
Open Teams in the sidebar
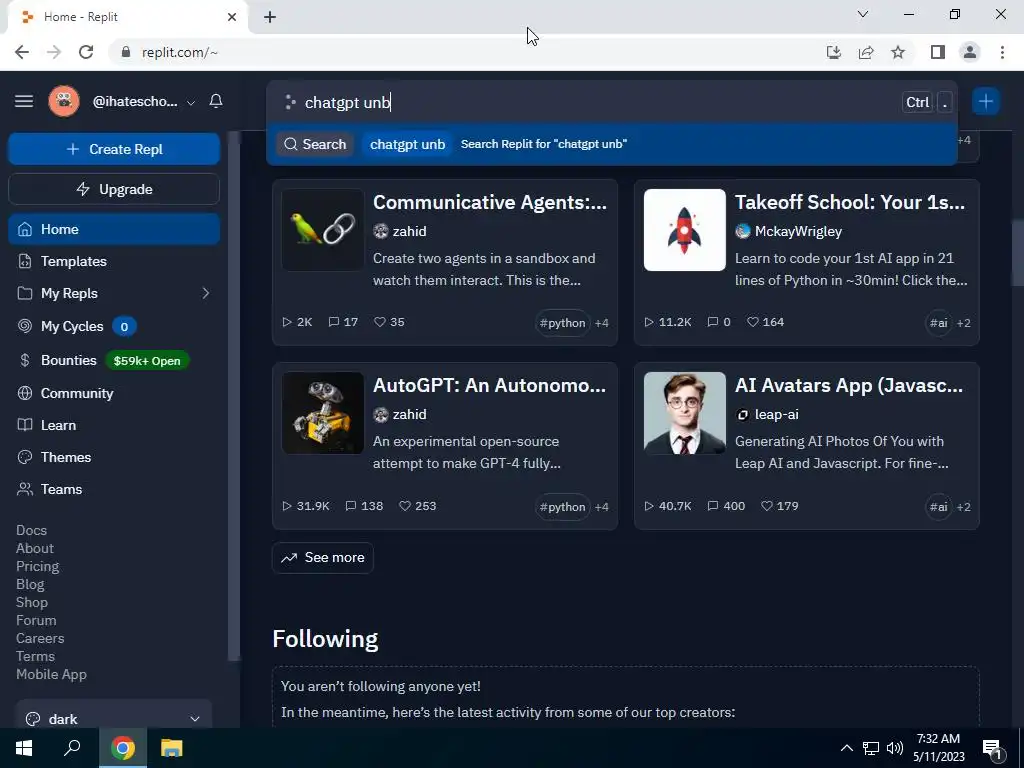[61, 489]
